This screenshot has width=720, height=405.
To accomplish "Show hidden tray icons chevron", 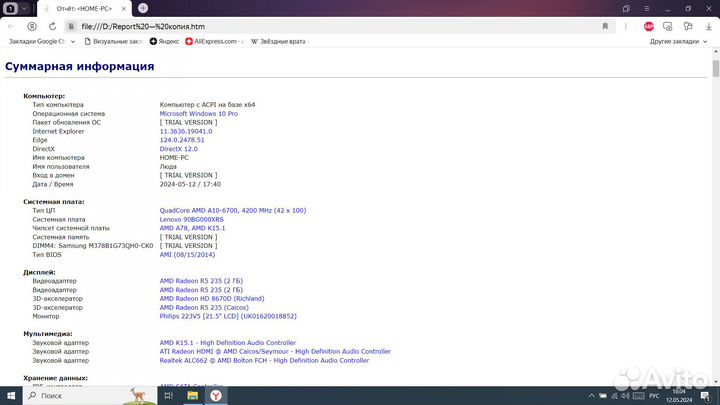I will pos(591,395).
